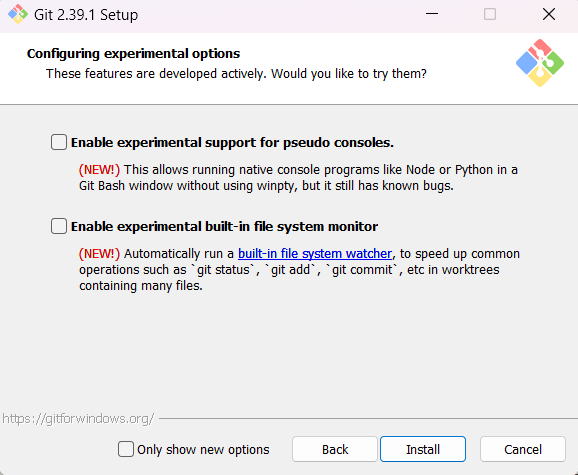Check Only show new options
Image resolution: width=578 pixels, height=475 pixels.
click(x=126, y=449)
